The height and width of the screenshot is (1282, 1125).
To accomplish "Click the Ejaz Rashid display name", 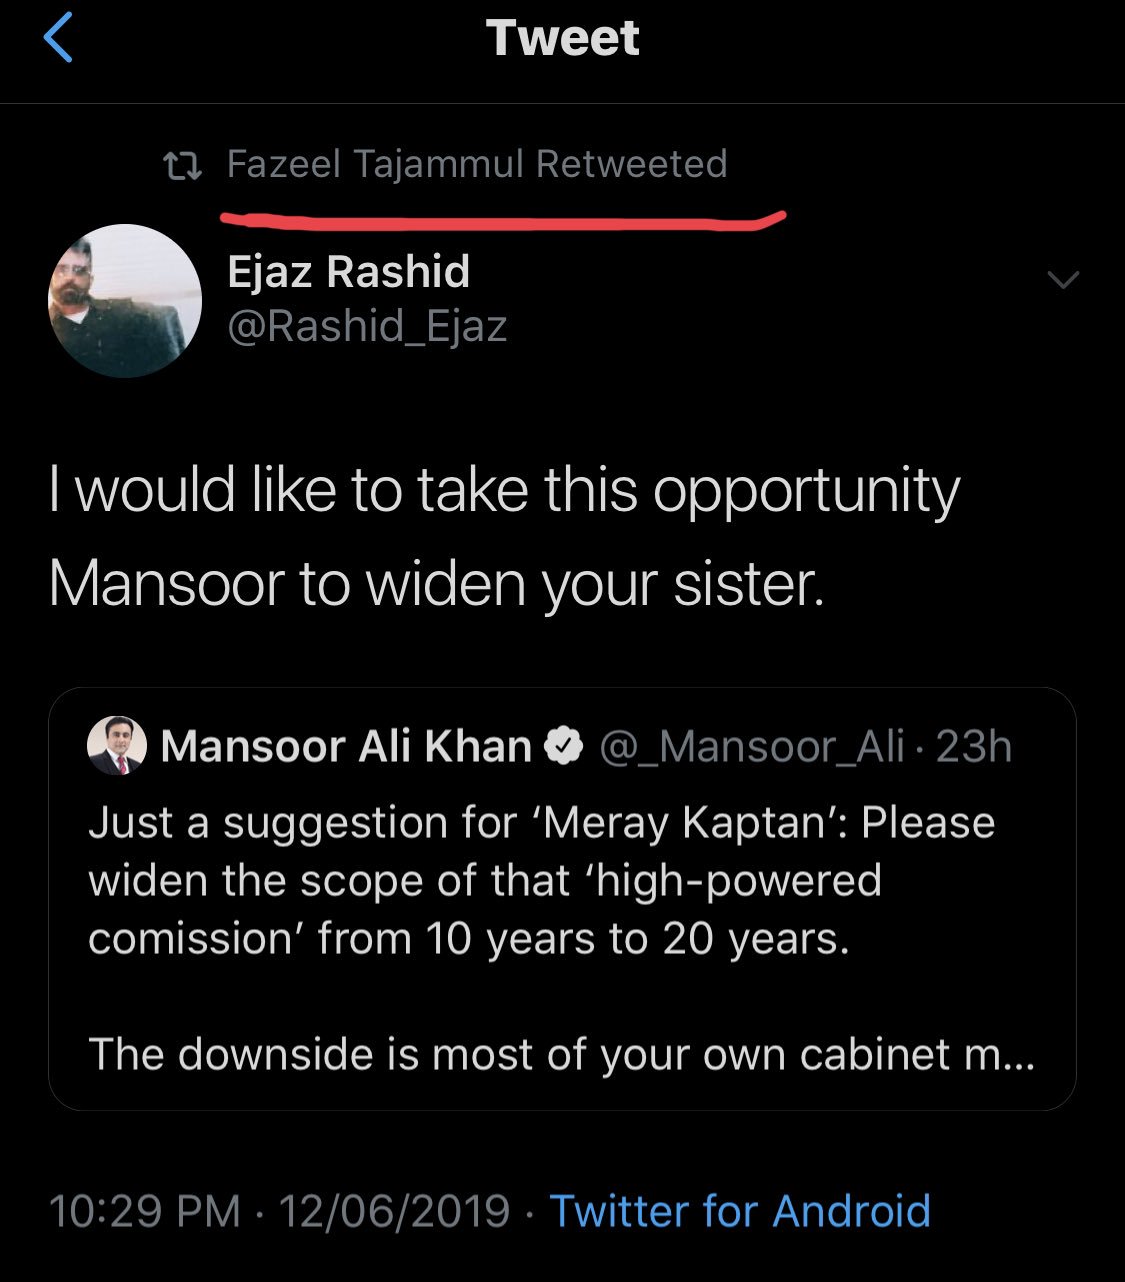I will click(348, 272).
